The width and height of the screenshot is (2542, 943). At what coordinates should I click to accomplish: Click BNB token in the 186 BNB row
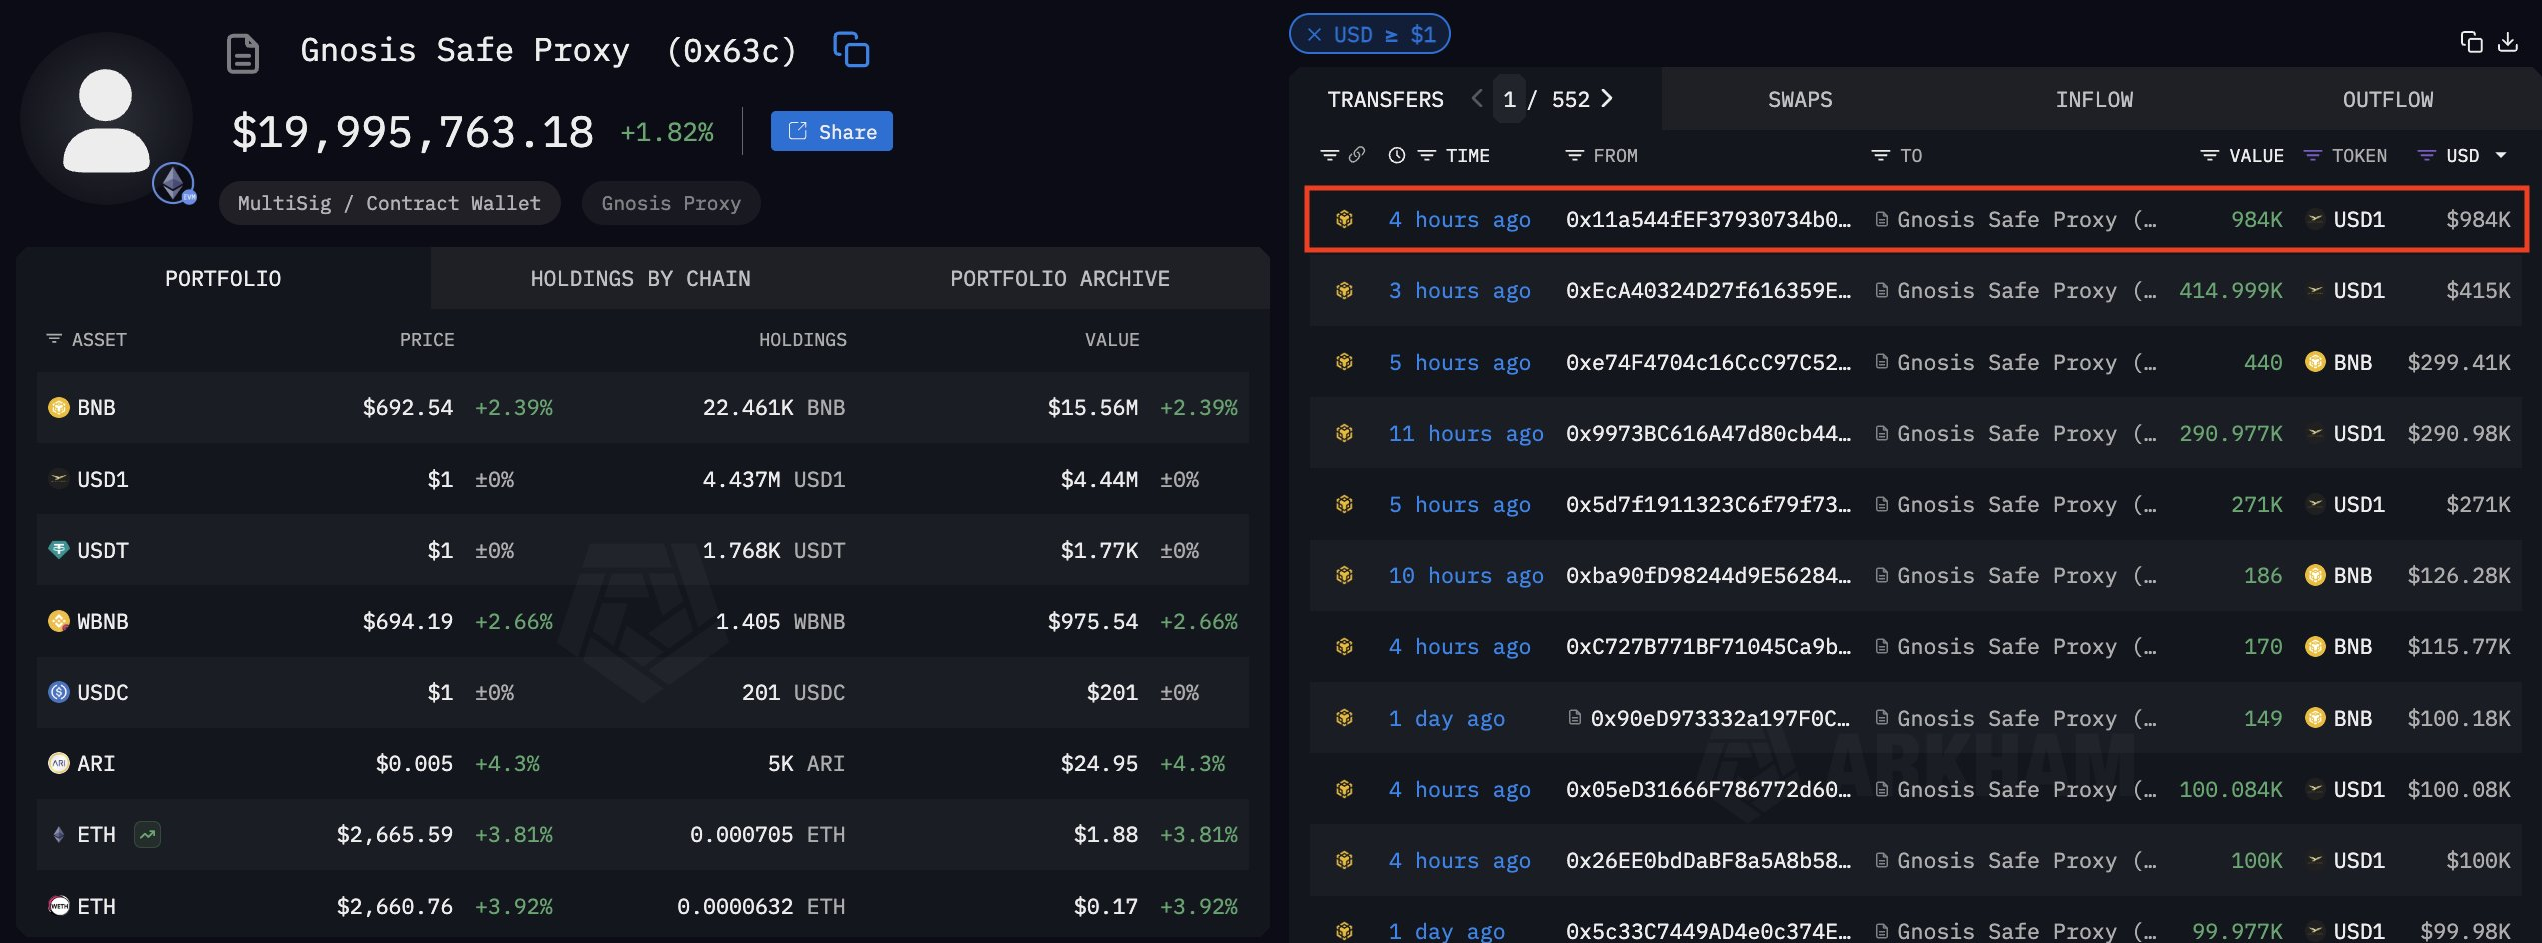2338,575
